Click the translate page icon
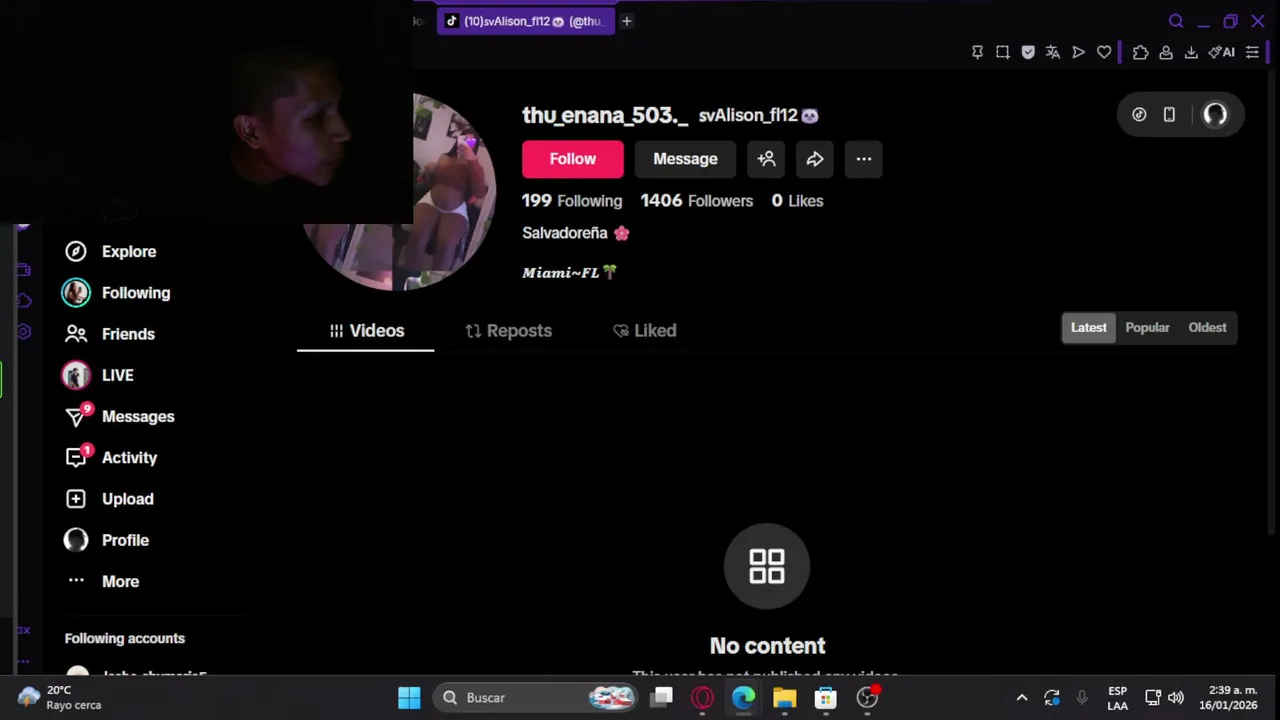Image resolution: width=1280 pixels, height=720 pixels. (1053, 53)
